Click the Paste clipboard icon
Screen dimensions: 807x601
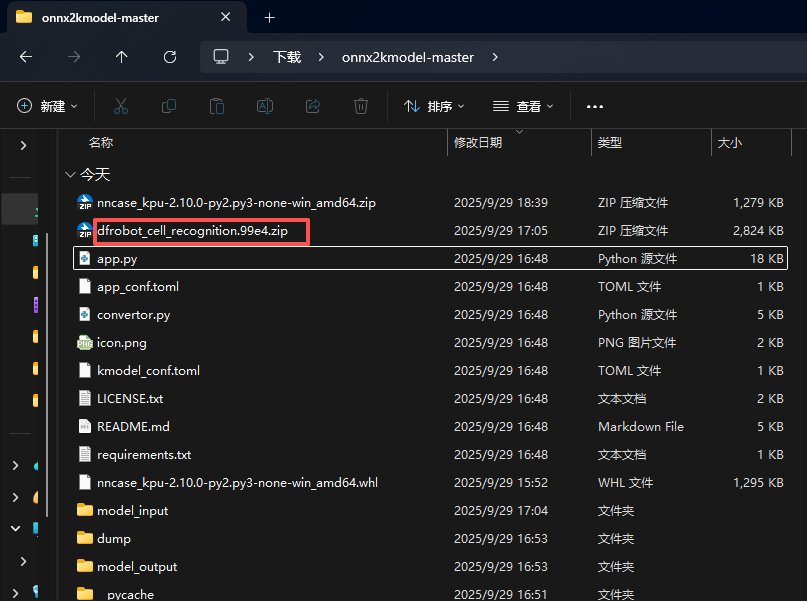point(216,106)
